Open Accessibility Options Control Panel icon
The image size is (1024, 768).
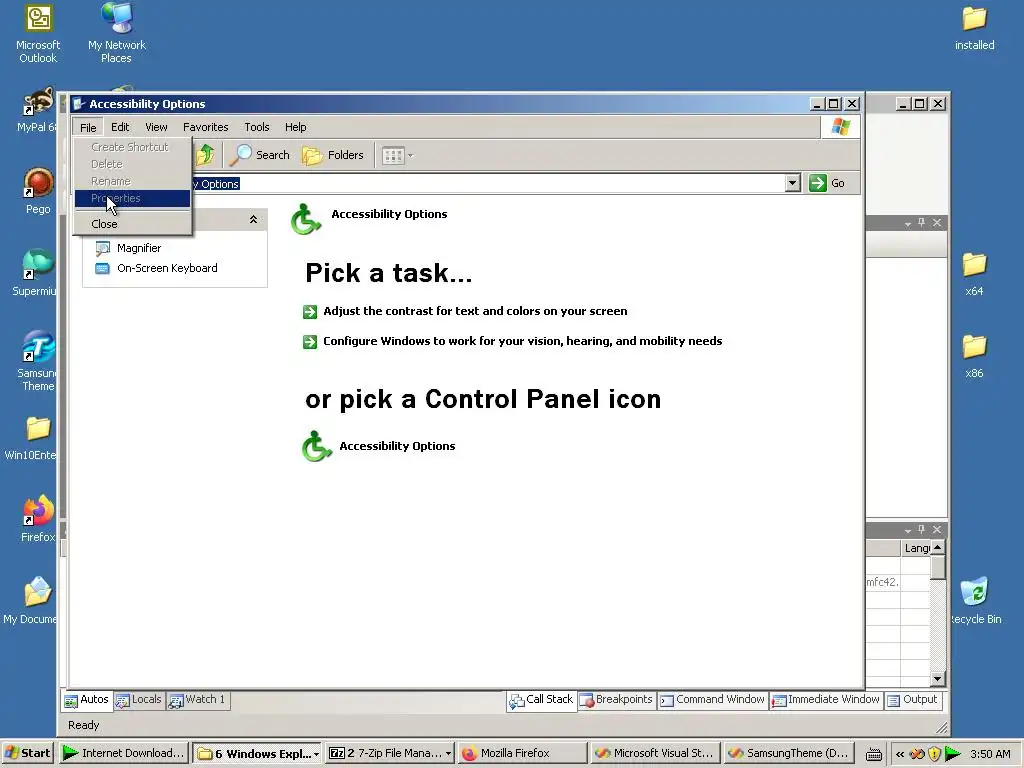click(379, 446)
